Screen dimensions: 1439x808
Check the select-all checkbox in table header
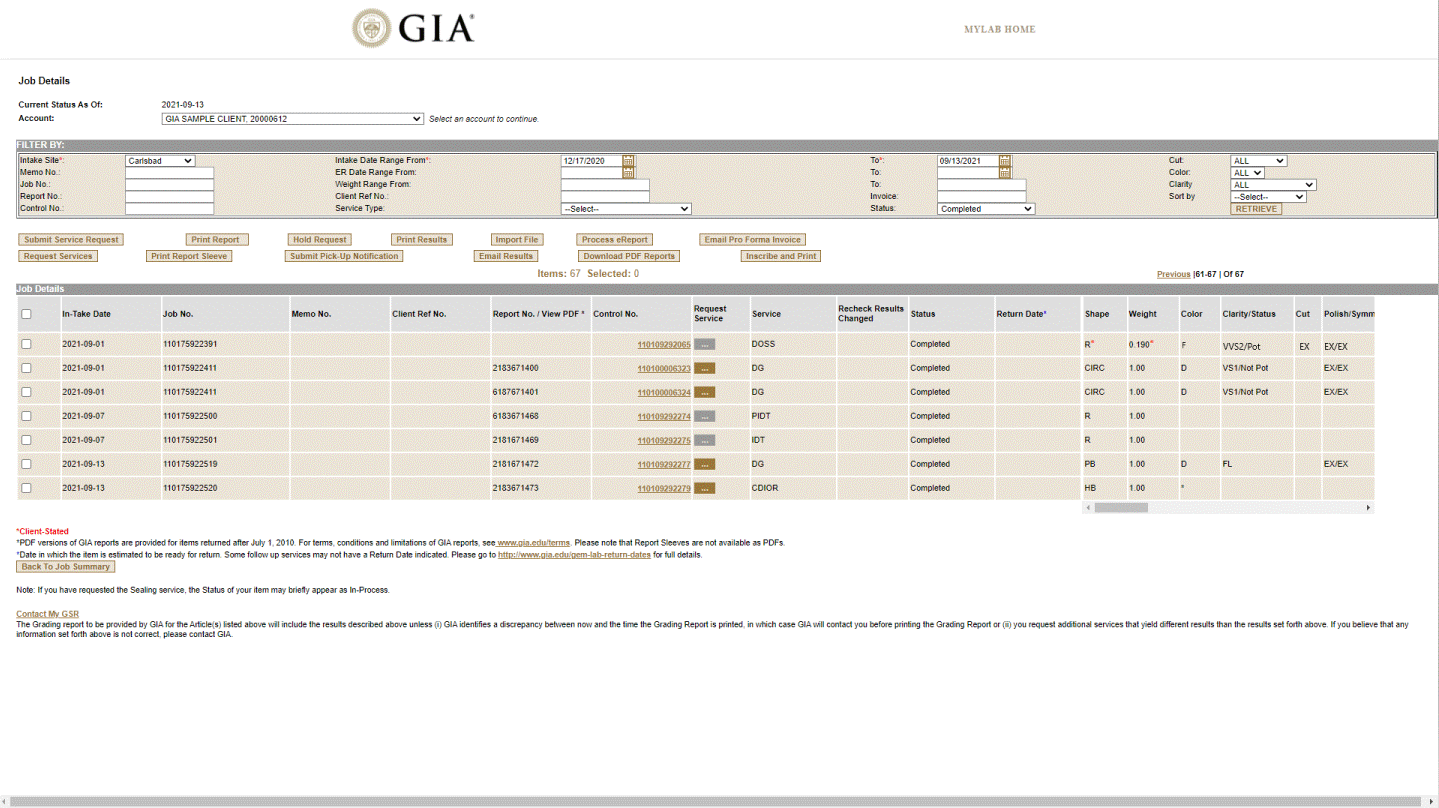tap(26, 314)
